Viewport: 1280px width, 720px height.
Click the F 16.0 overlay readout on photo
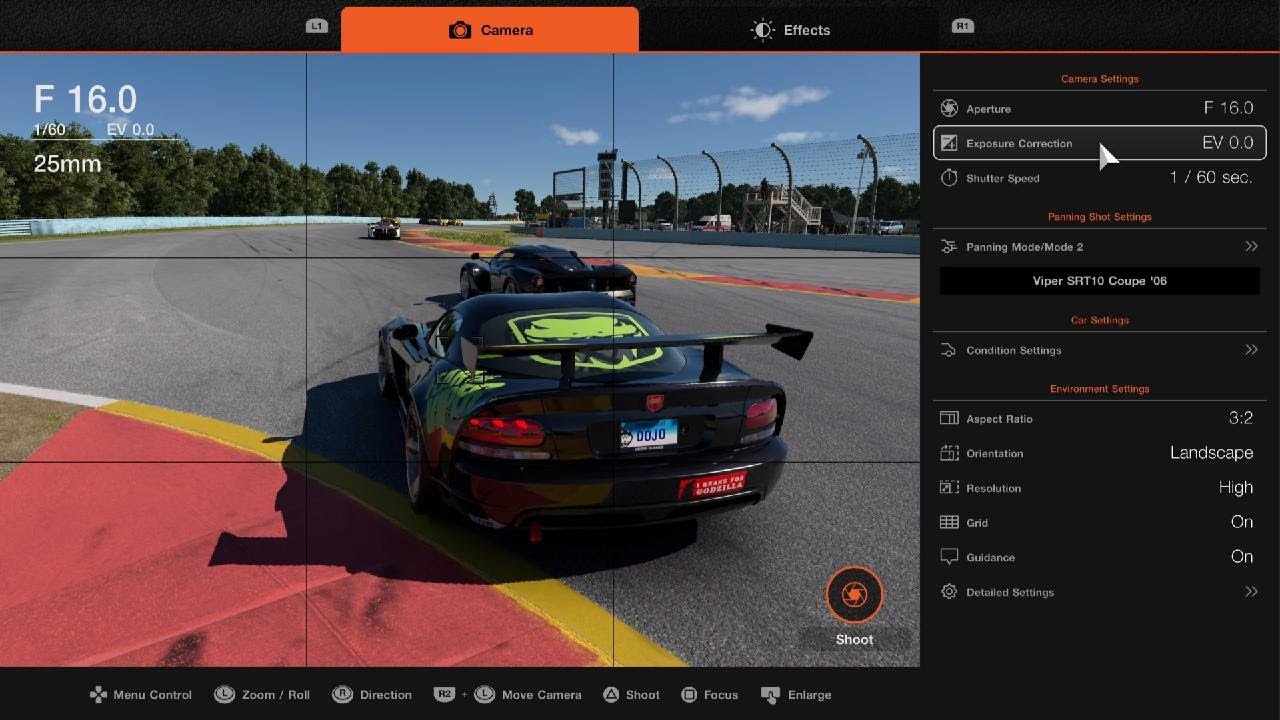[85, 99]
